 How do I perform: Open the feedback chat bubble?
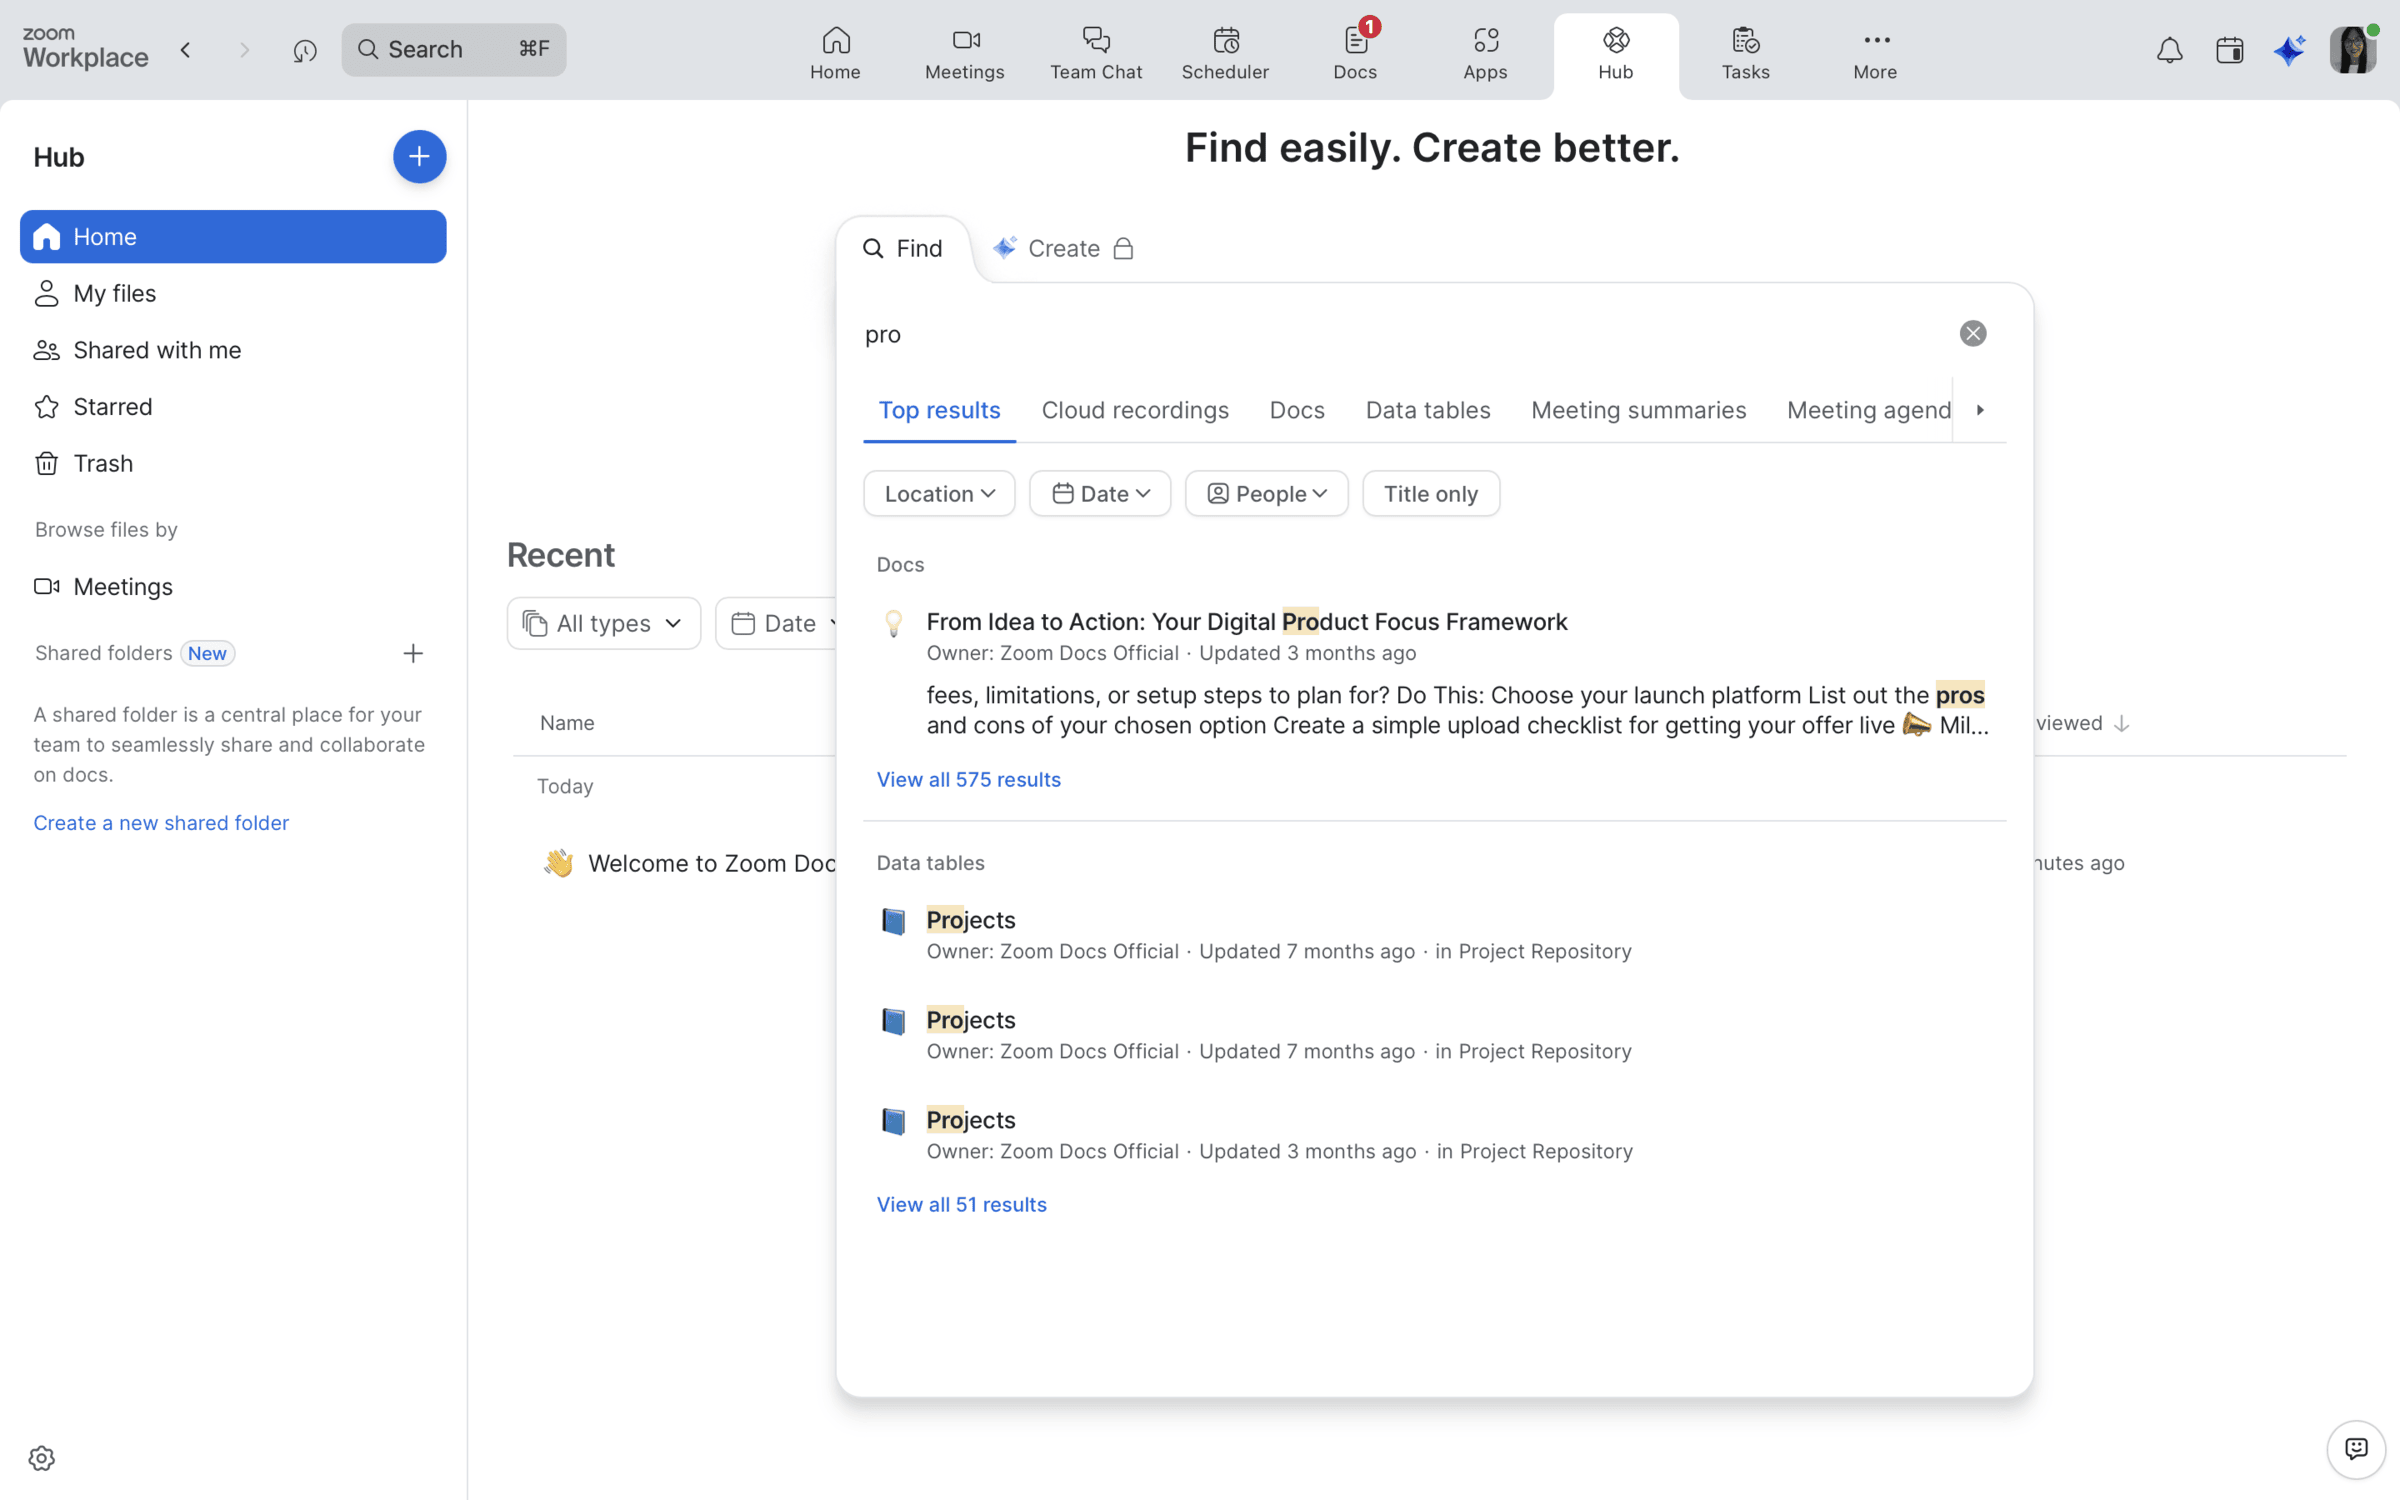[2356, 1450]
